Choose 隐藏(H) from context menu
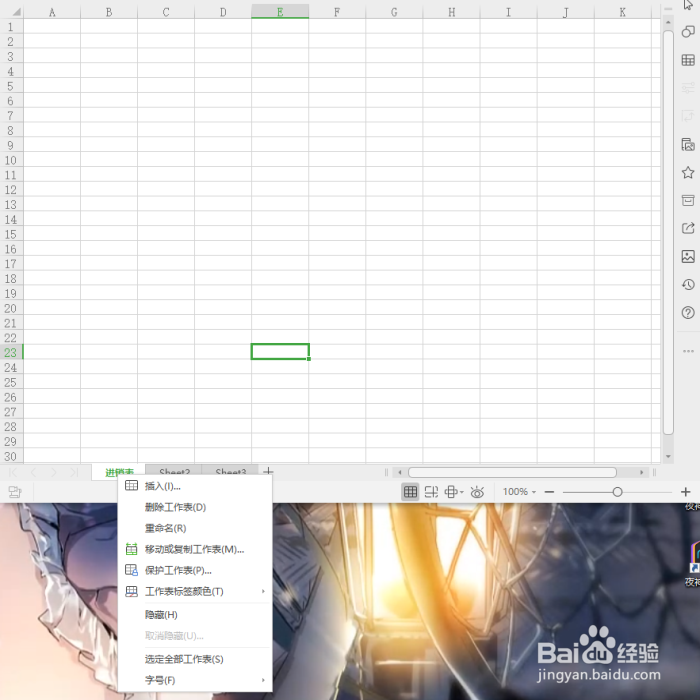The width and height of the screenshot is (700, 700). tap(195, 615)
